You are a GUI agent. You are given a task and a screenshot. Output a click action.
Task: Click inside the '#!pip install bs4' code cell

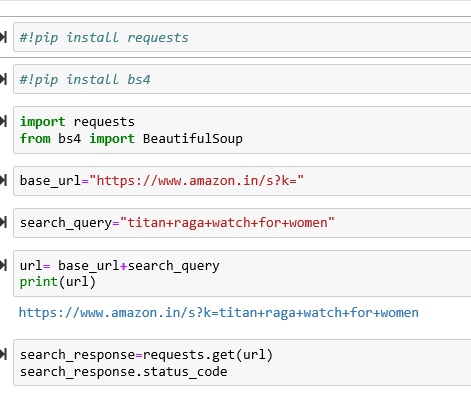tap(242, 79)
